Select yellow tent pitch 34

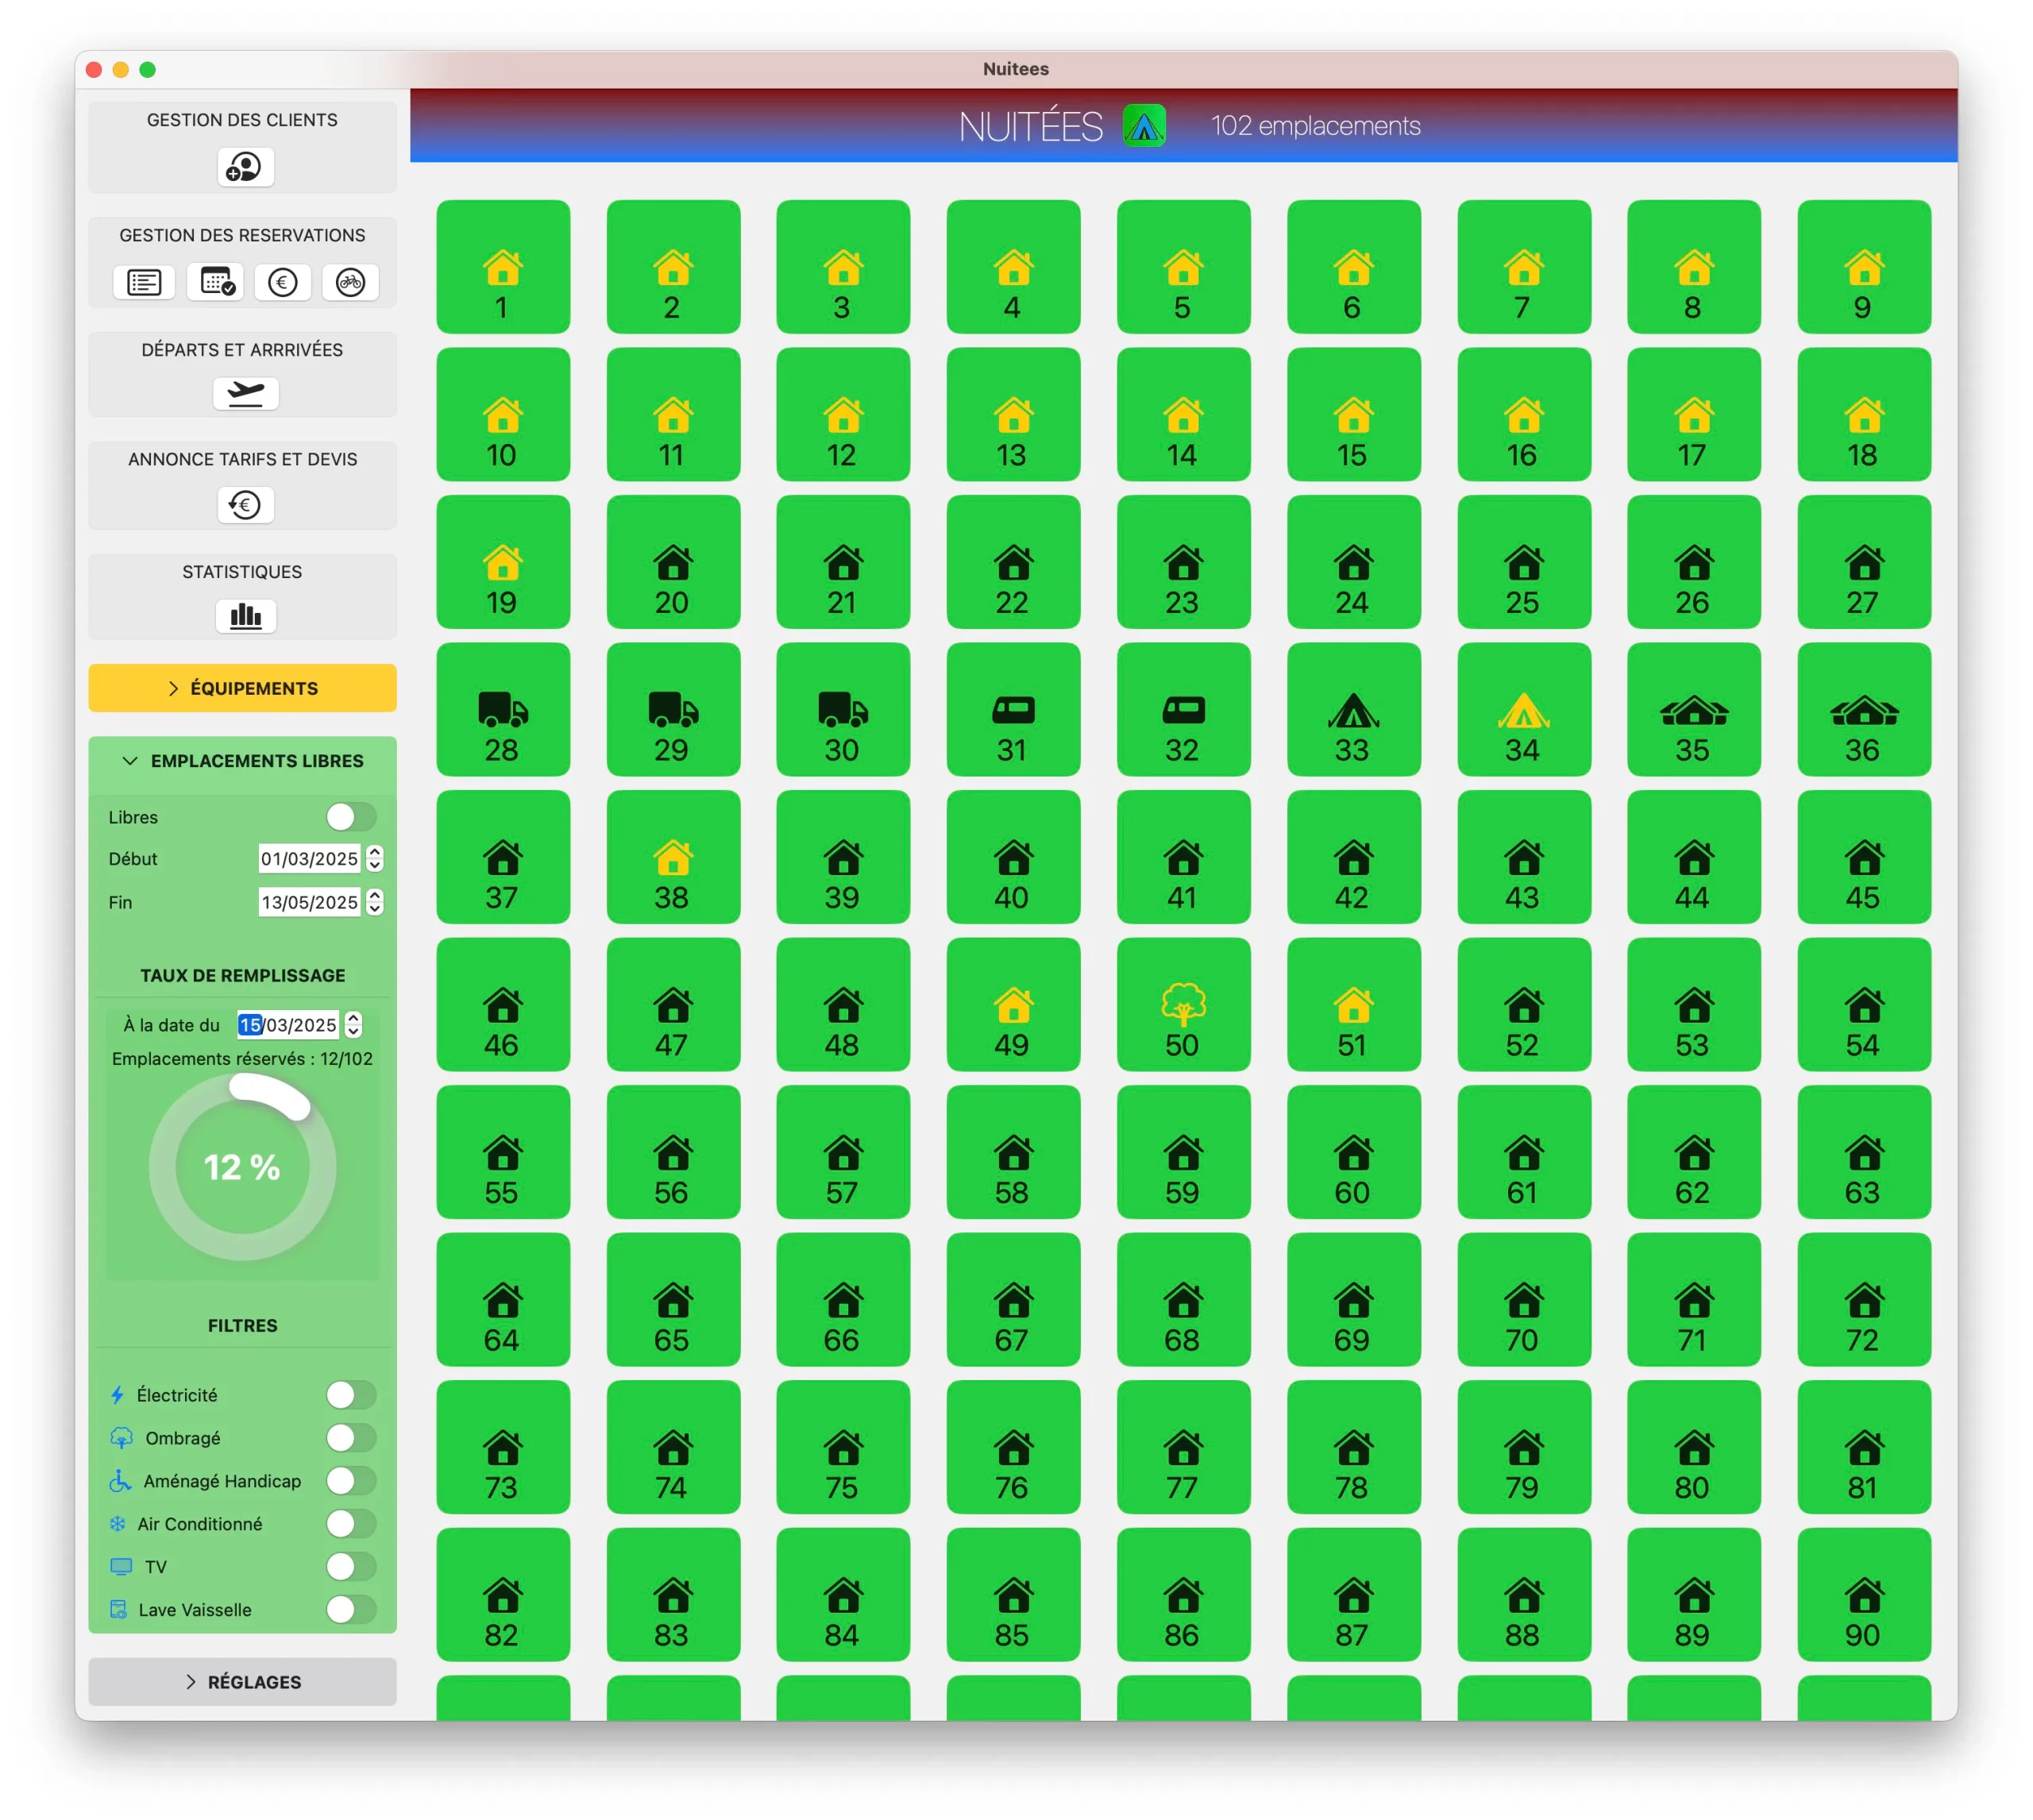1524,709
